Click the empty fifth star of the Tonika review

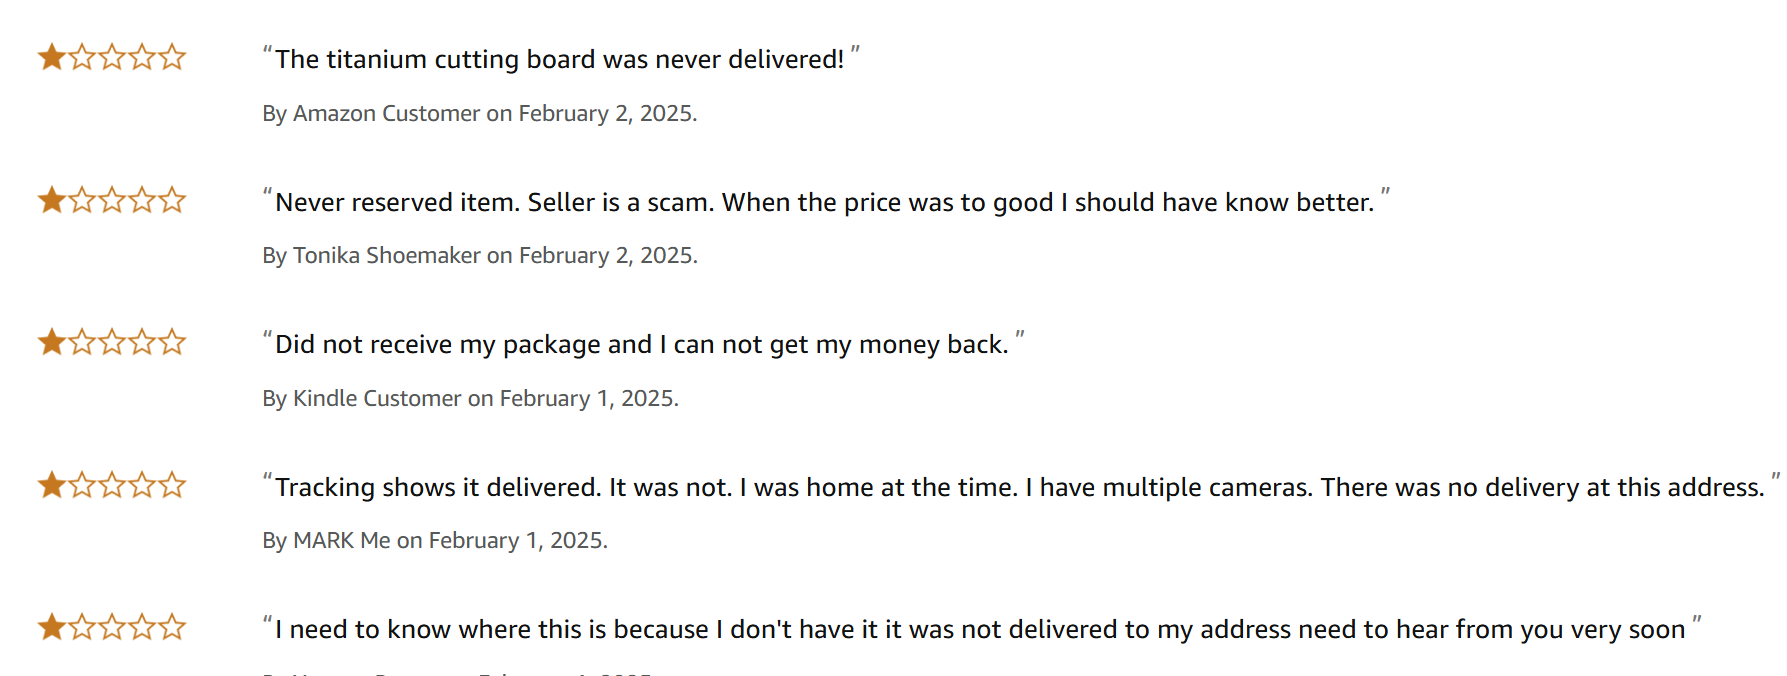[172, 200]
